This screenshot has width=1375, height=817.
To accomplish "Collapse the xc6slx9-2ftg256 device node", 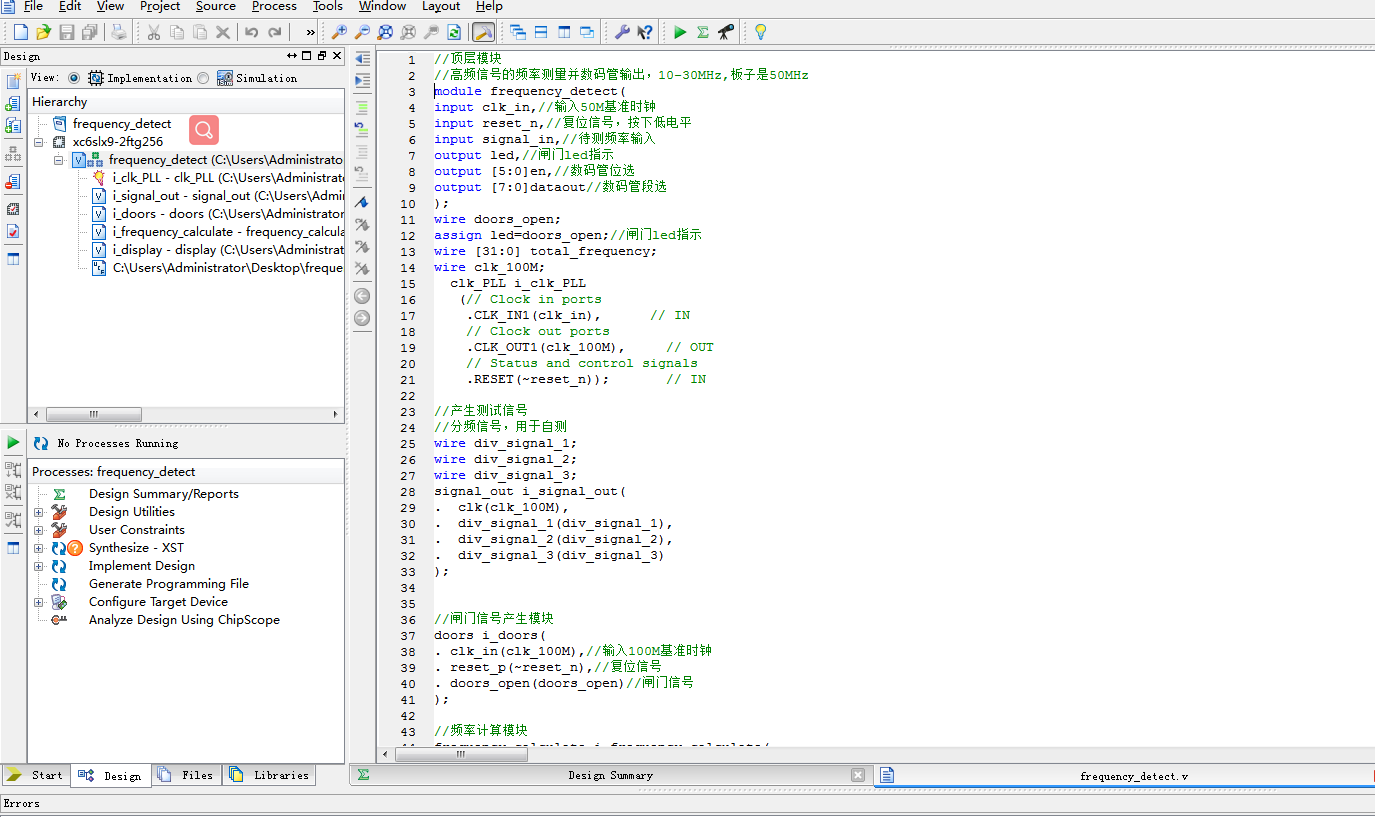I will [39, 142].
